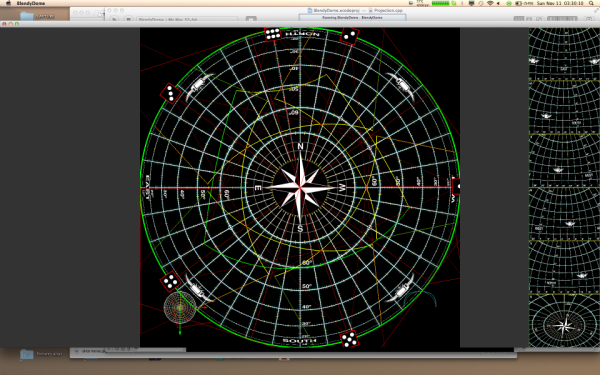Image resolution: width=600 pixels, height=375 pixels.
Task: Click the upper-right horned skull emblem
Action: click(401, 85)
